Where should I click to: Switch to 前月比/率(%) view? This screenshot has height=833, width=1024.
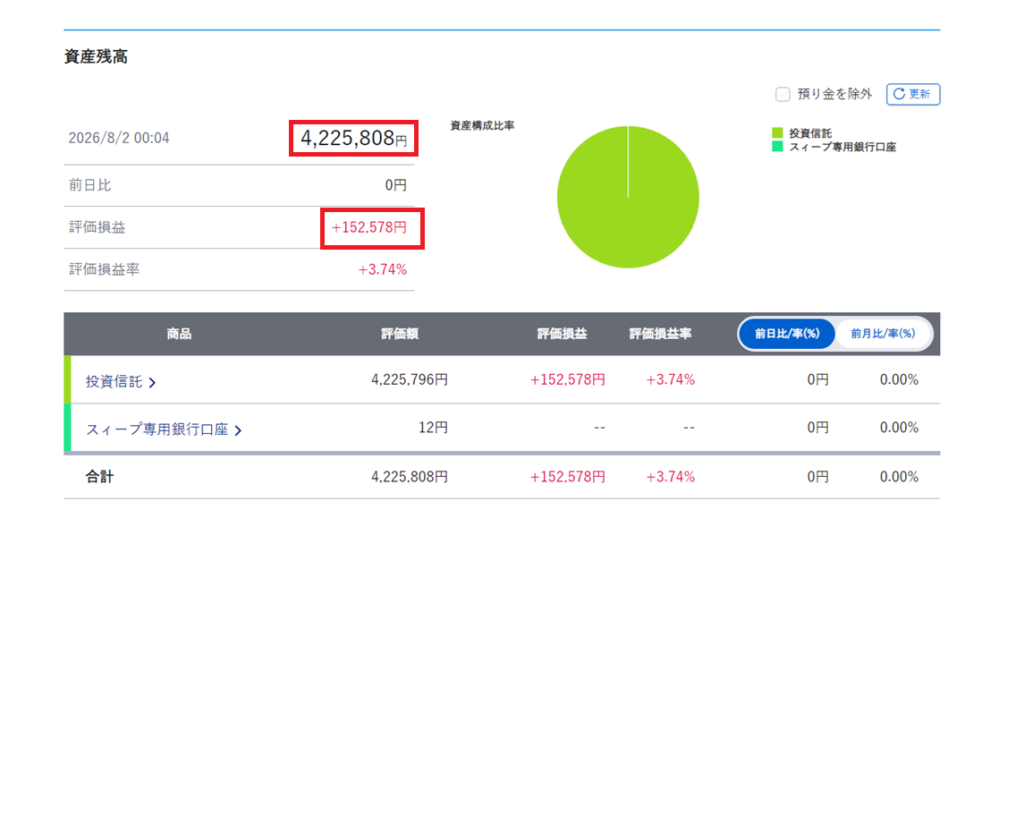pos(882,334)
